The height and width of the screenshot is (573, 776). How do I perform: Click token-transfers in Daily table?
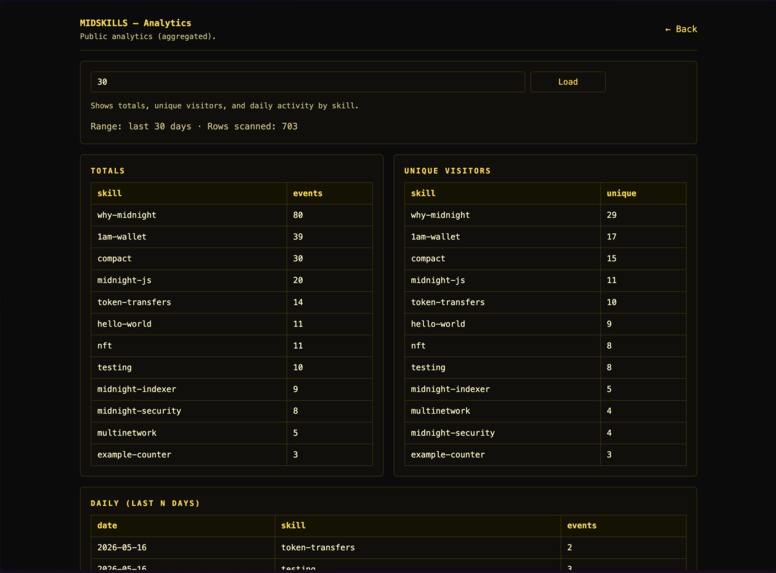(x=318, y=548)
